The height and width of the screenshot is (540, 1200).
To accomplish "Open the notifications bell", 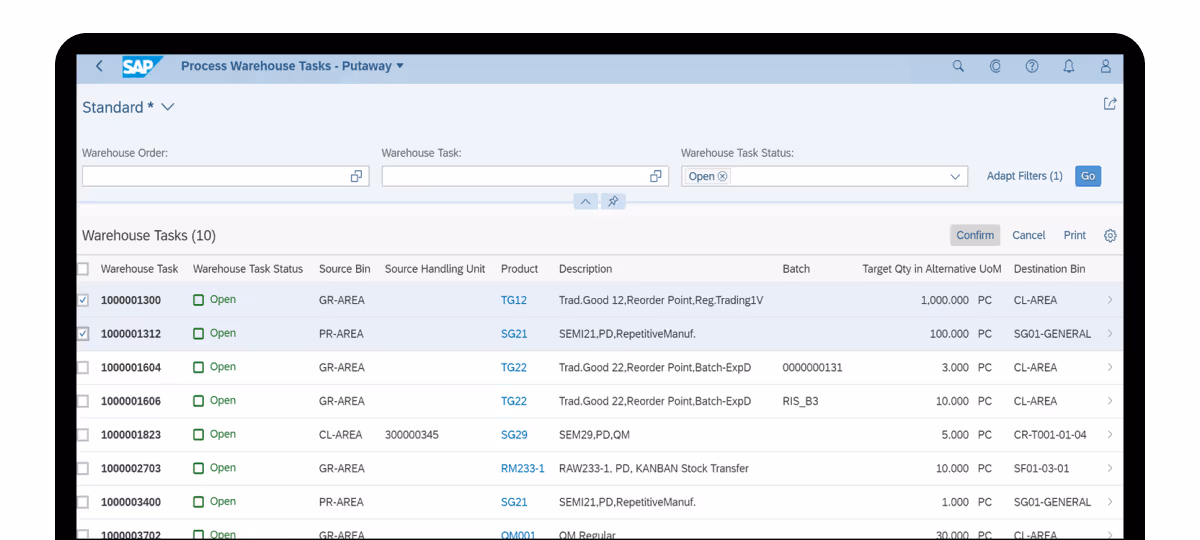I will tap(1069, 66).
